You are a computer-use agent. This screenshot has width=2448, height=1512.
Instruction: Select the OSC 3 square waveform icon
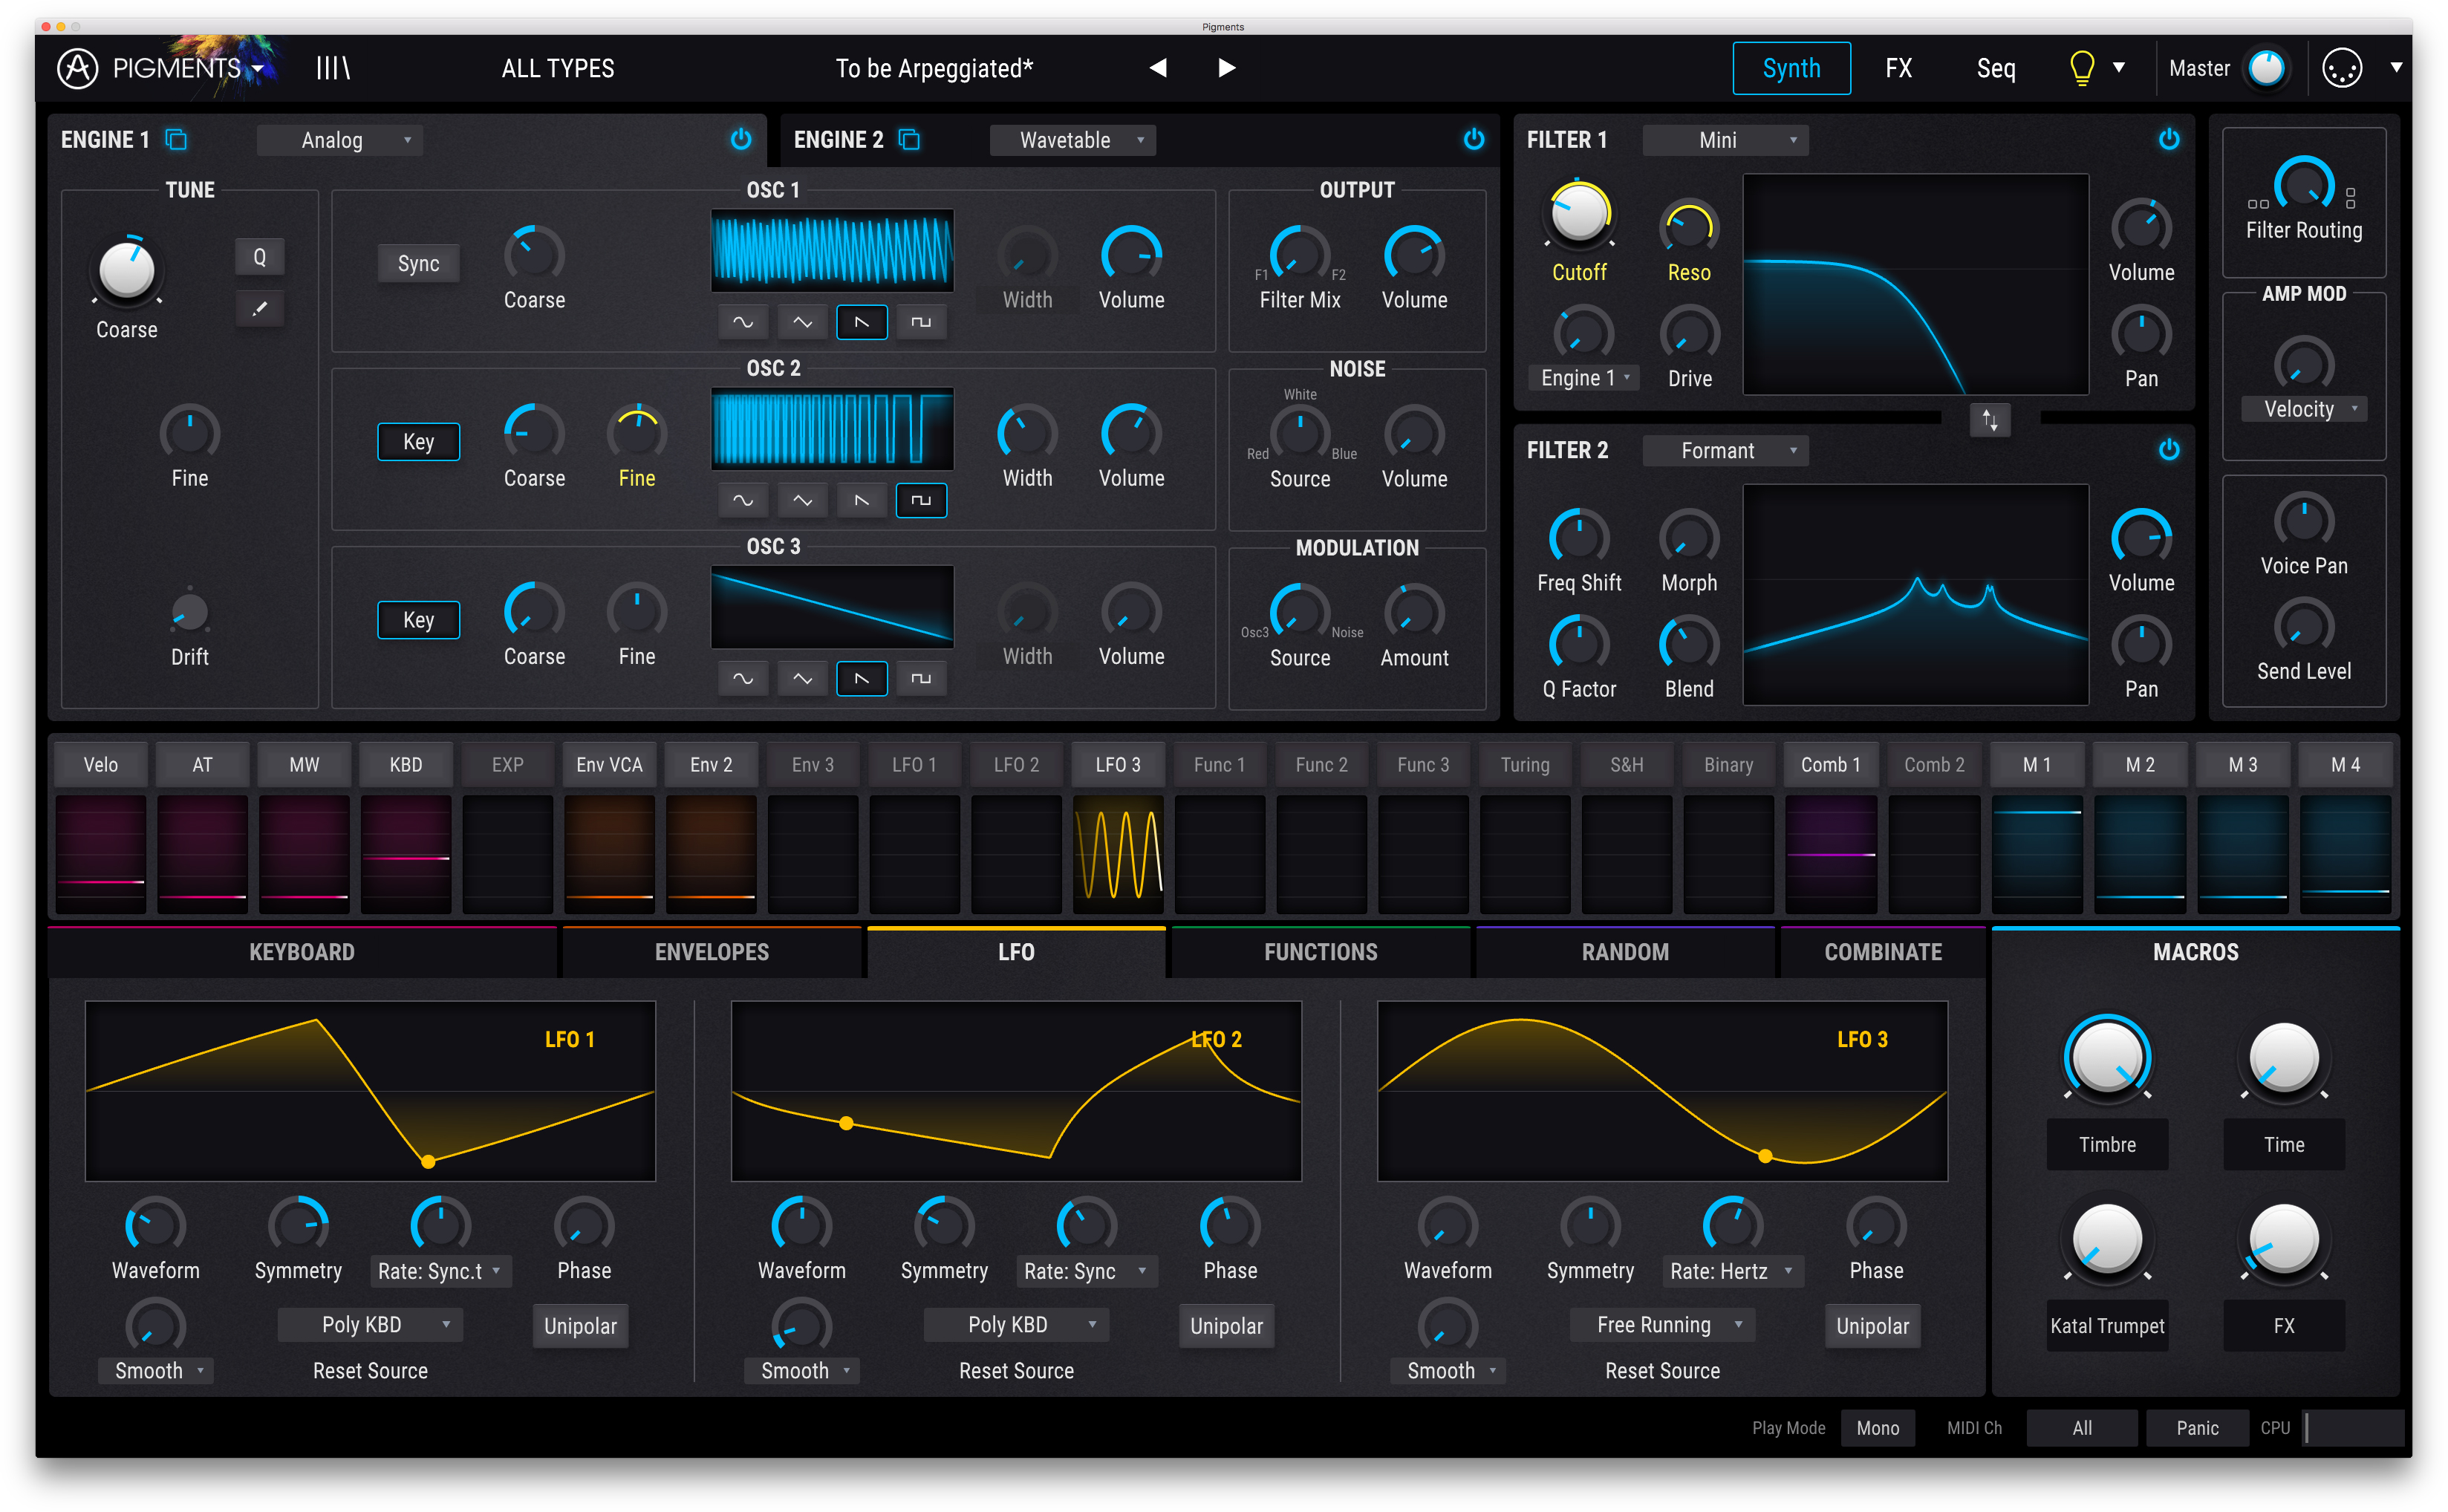click(920, 679)
